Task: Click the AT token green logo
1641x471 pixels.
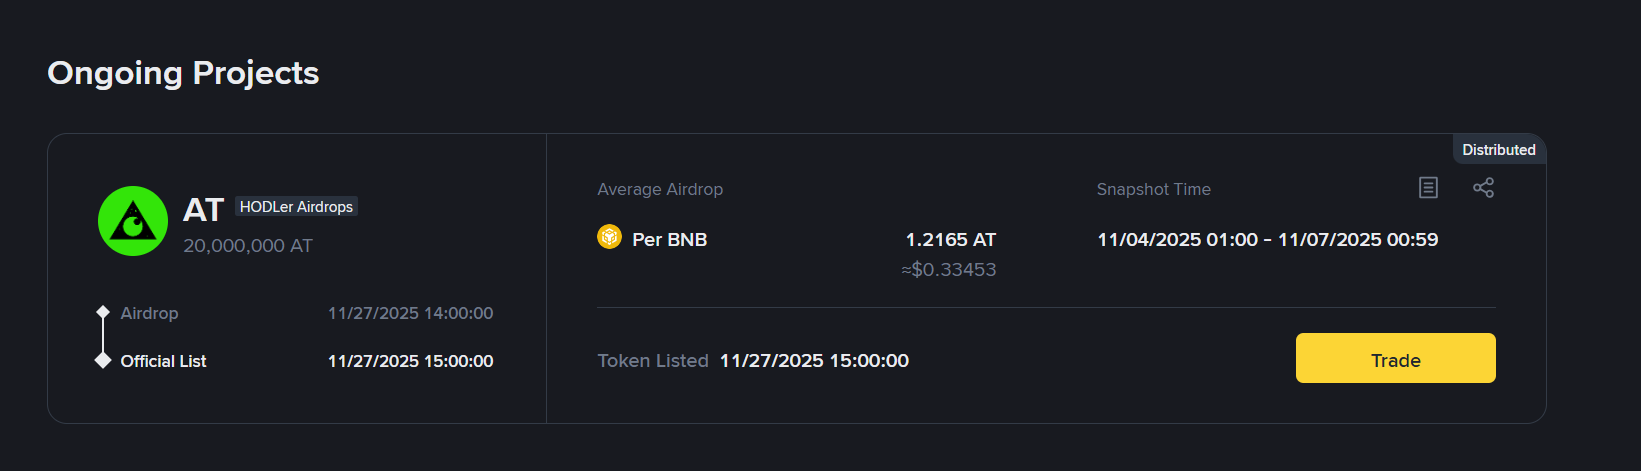Action: [133, 221]
